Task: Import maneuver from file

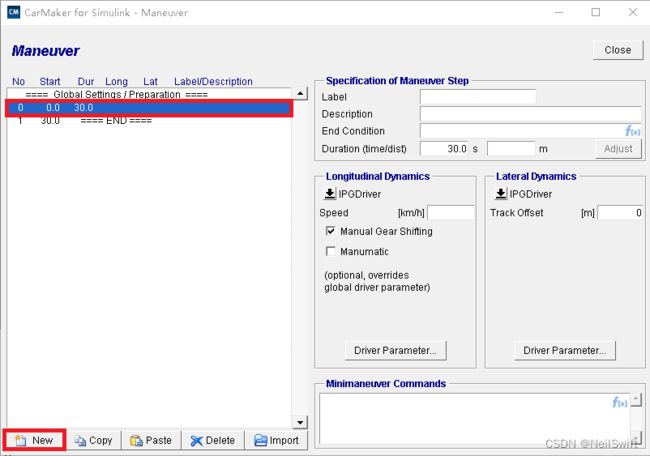Action: point(276,440)
